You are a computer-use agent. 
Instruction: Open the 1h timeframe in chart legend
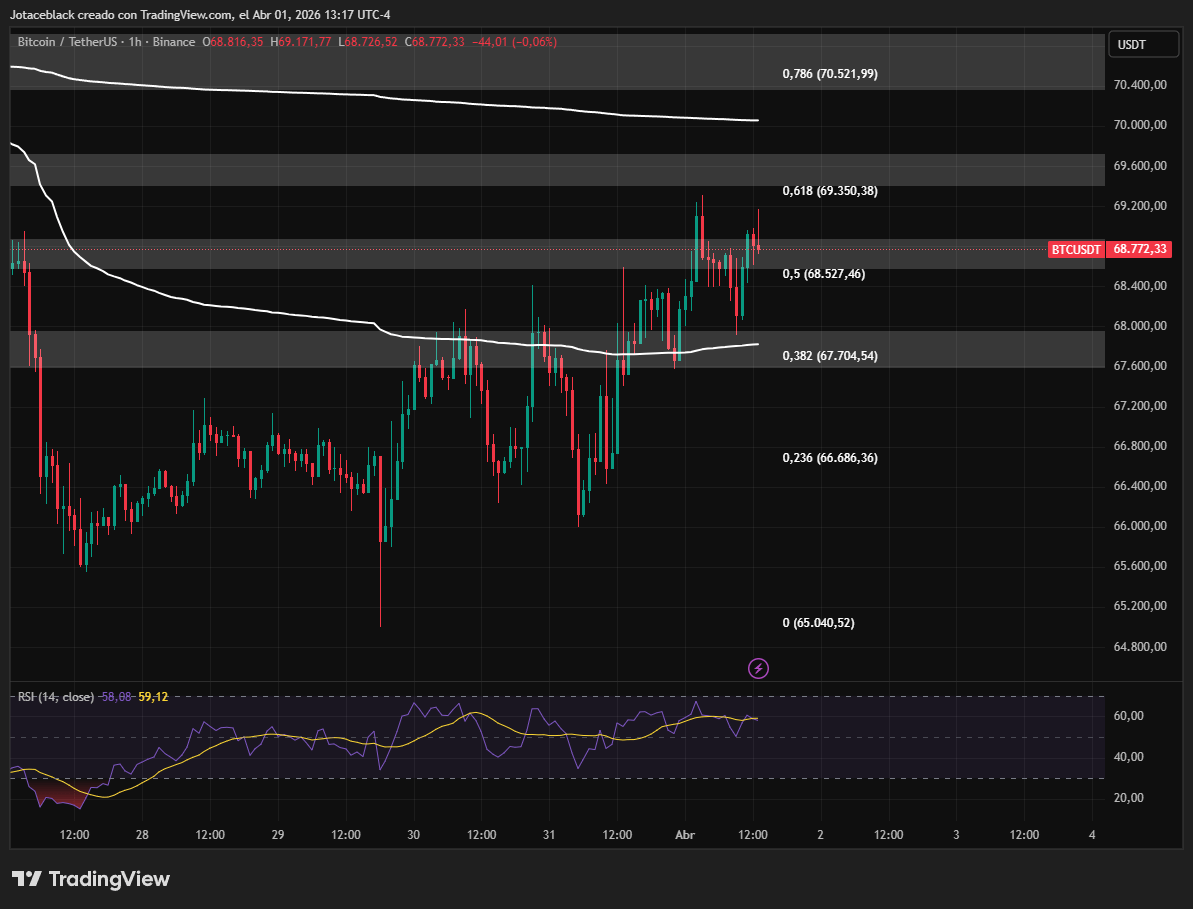tap(135, 42)
